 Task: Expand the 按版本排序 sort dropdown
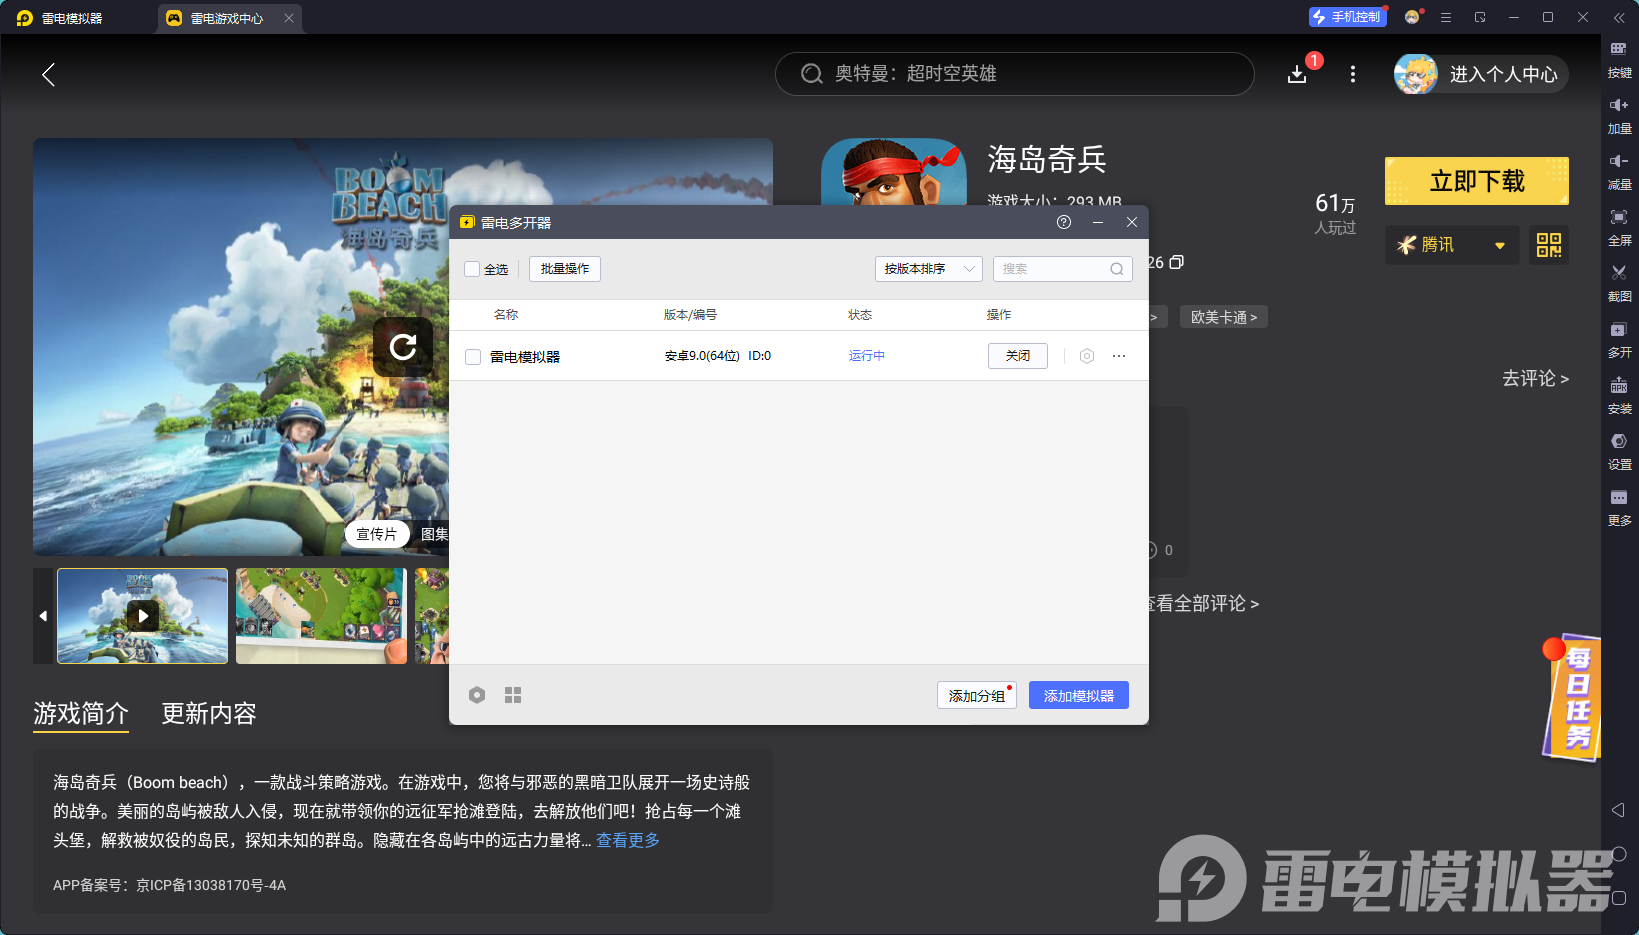point(928,269)
